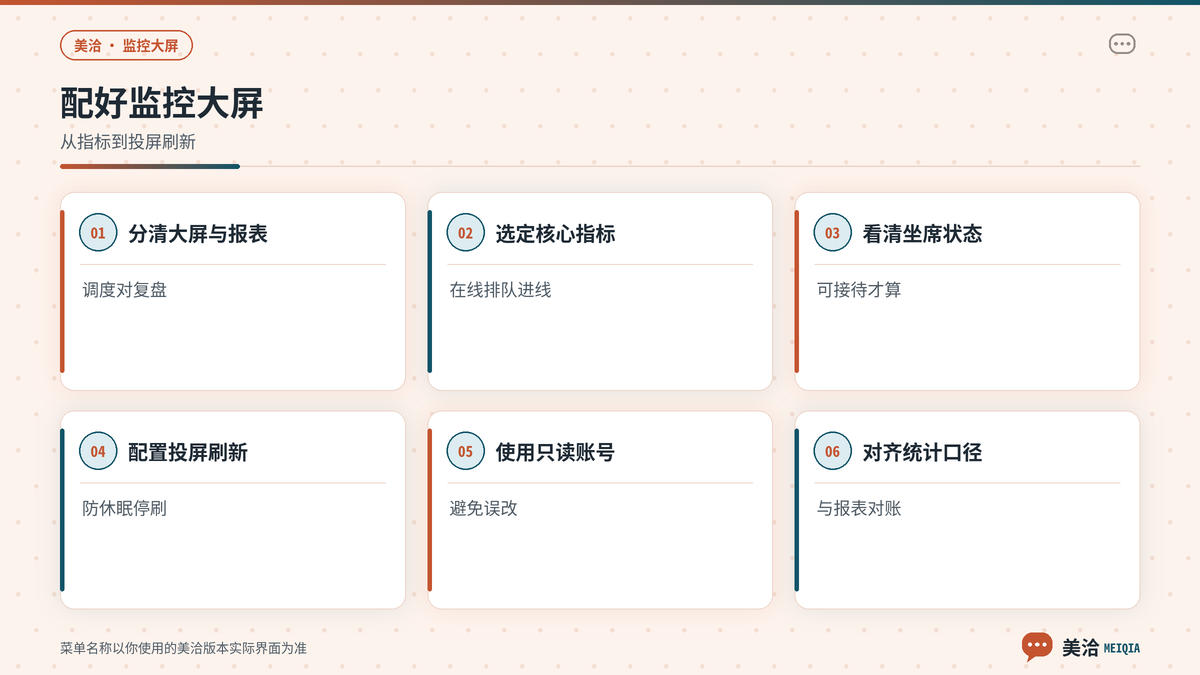This screenshot has height=675, width=1200.
Task: Click the text 在线排队进线
Action: click(x=500, y=290)
